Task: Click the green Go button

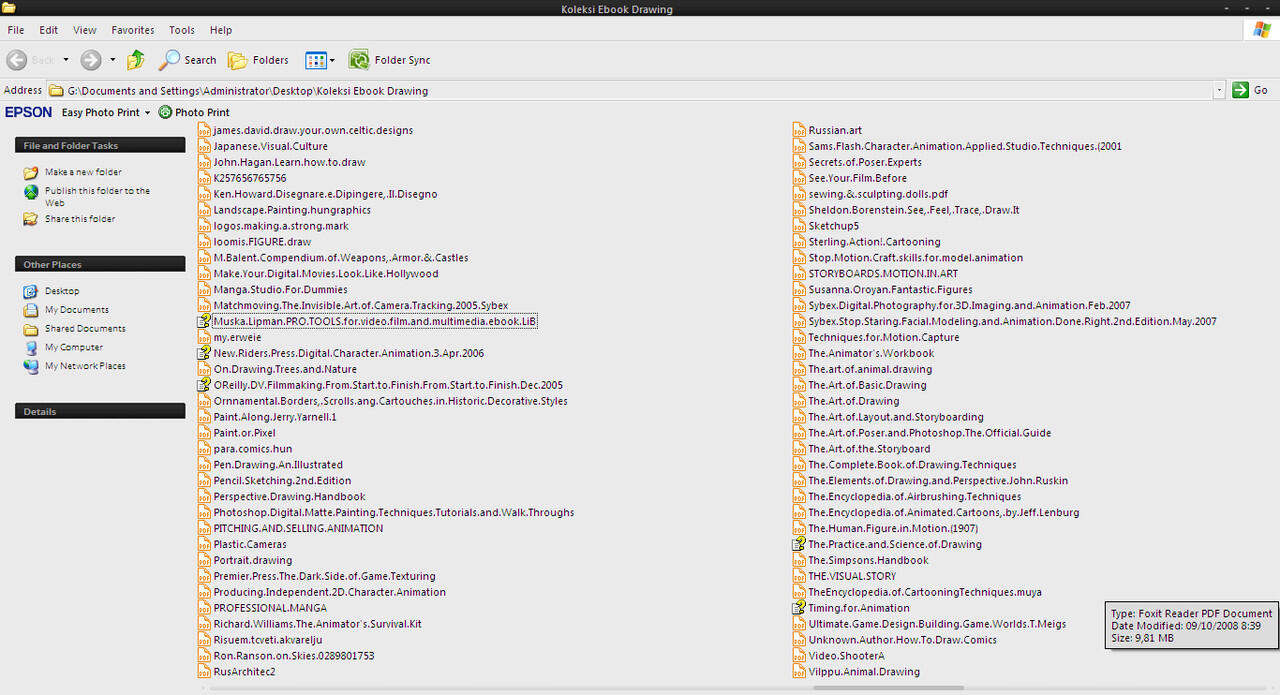Action: (1250, 90)
